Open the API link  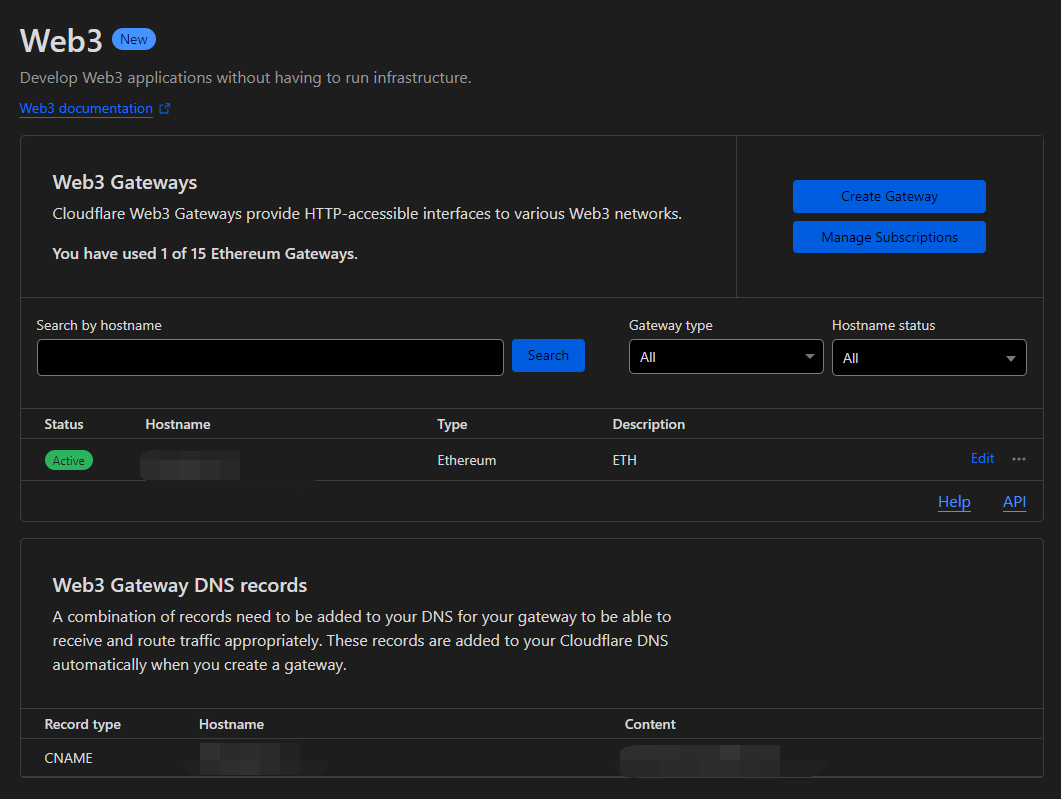click(1014, 502)
